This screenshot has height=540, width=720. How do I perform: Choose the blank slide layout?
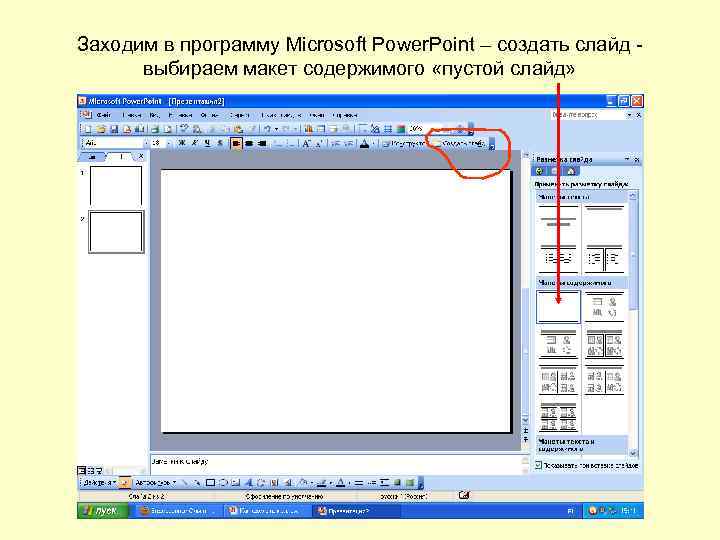coord(558,306)
